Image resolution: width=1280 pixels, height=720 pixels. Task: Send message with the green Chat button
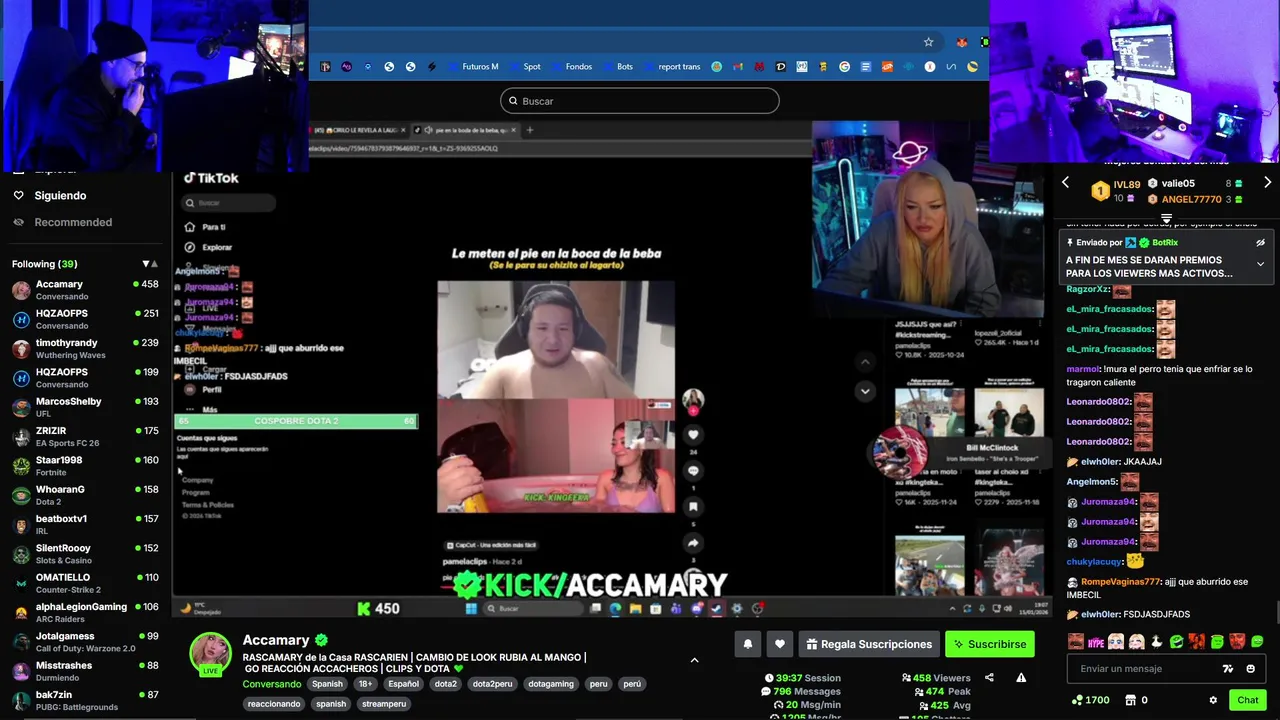pyautogui.click(x=1248, y=700)
